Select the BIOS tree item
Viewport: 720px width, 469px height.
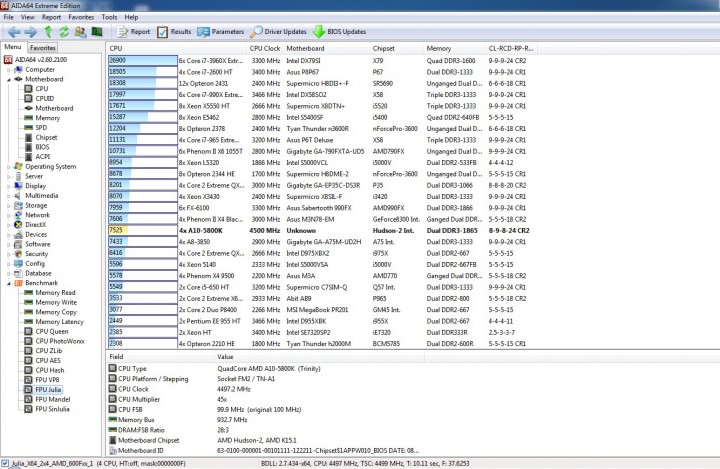(x=42, y=147)
